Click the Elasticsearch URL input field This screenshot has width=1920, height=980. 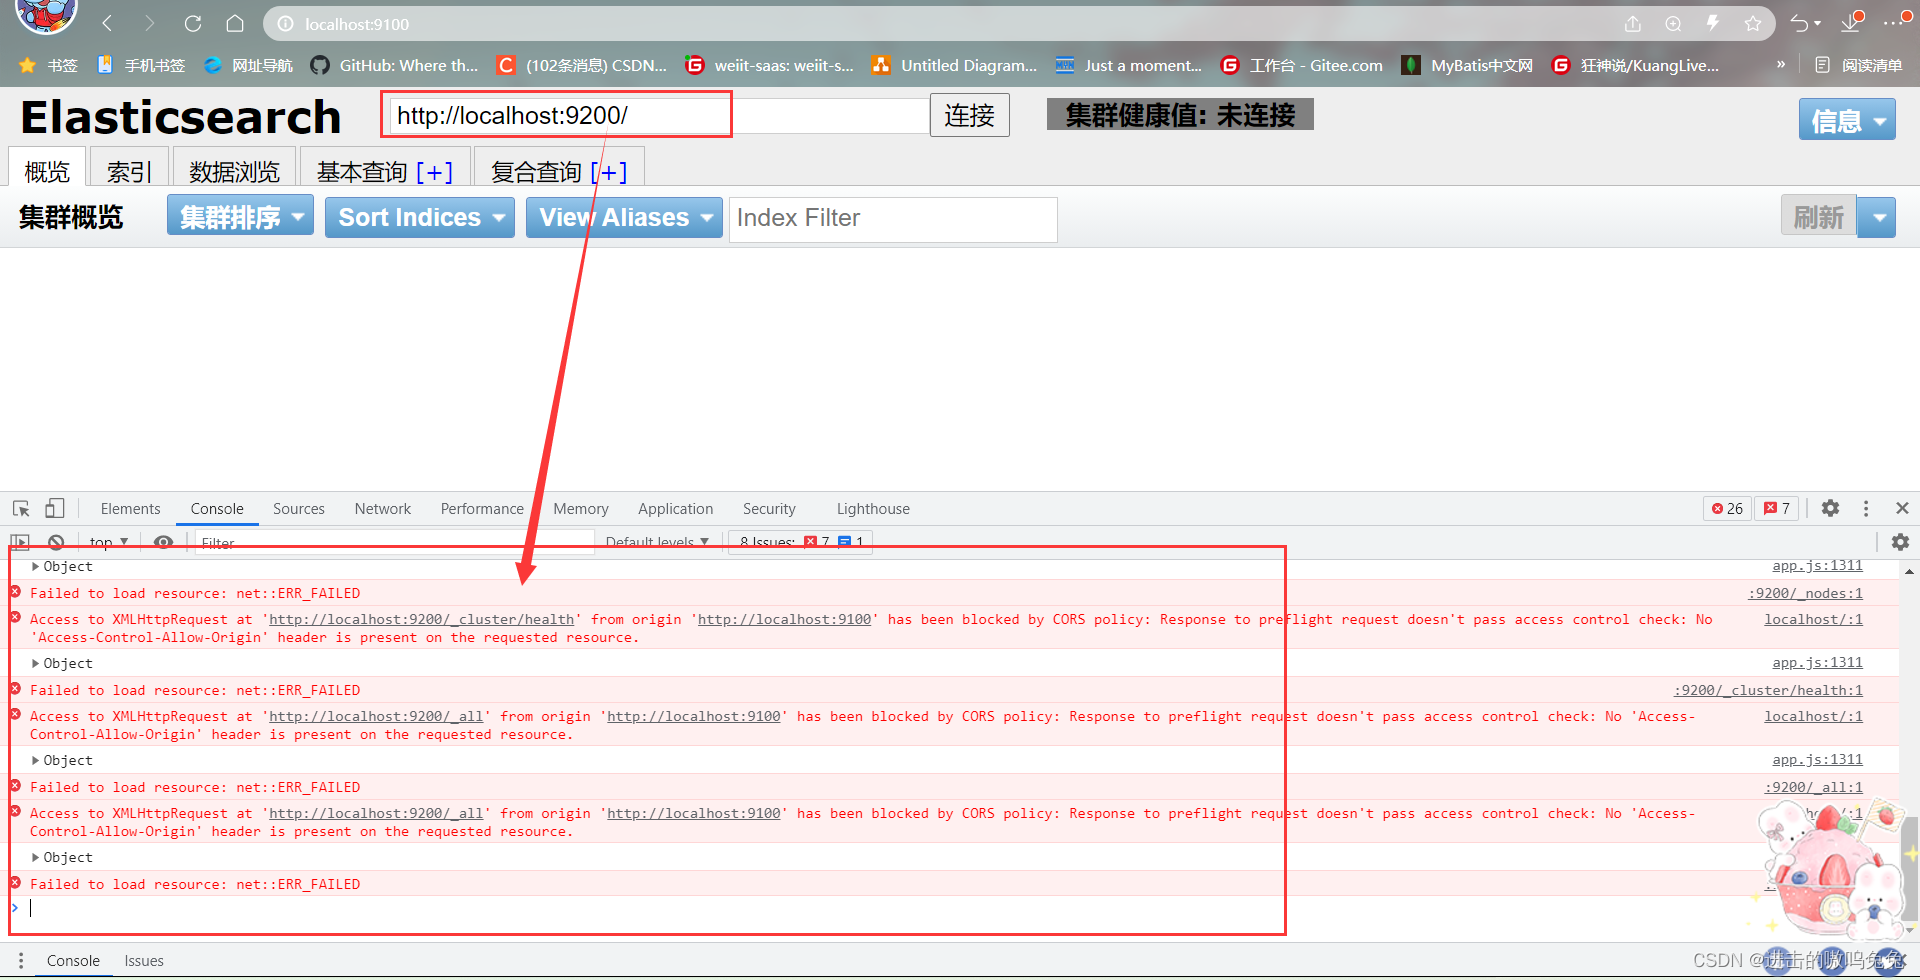point(659,116)
